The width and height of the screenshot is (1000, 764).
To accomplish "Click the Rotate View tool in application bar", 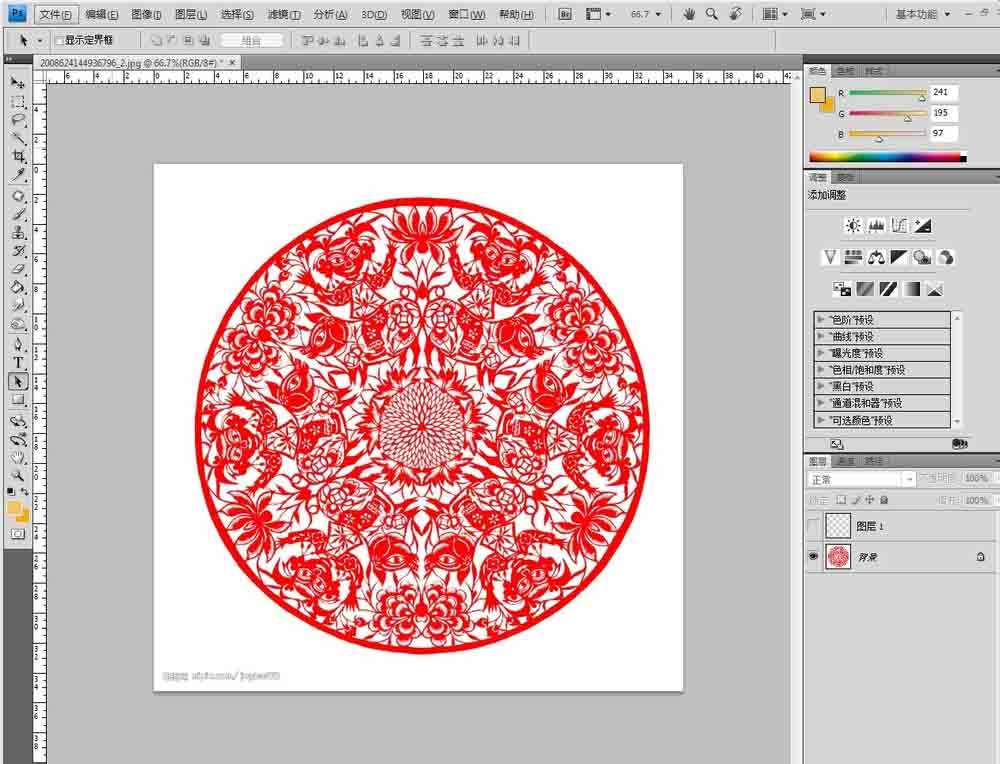I will coord(735,14).
